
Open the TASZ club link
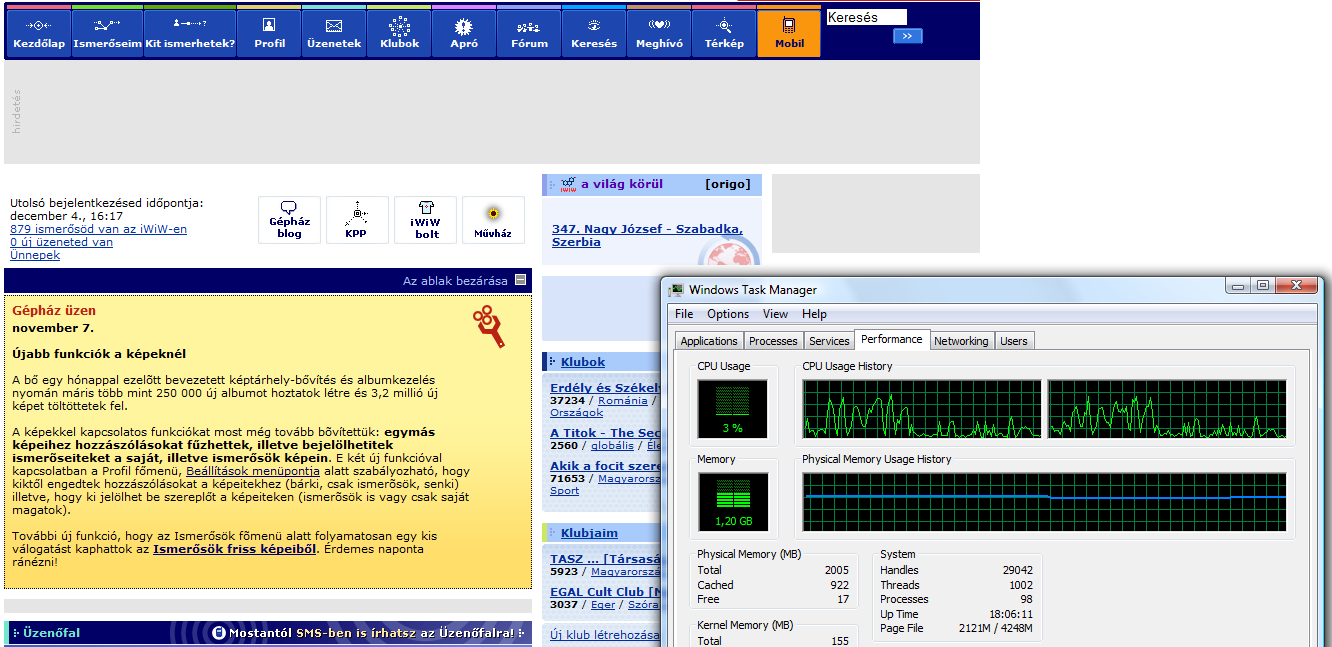click(x=606, y=559)
